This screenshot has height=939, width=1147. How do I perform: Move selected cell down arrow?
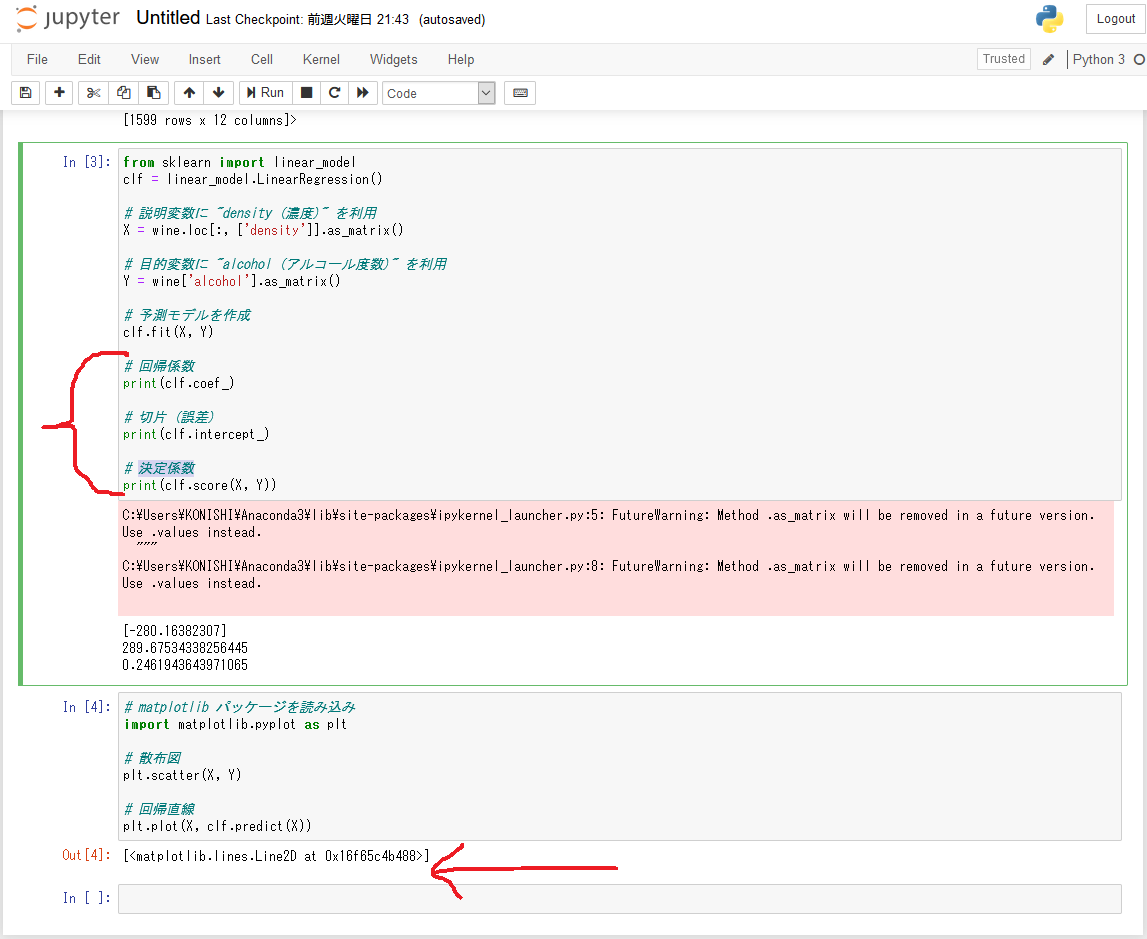(x=218, y=93)
